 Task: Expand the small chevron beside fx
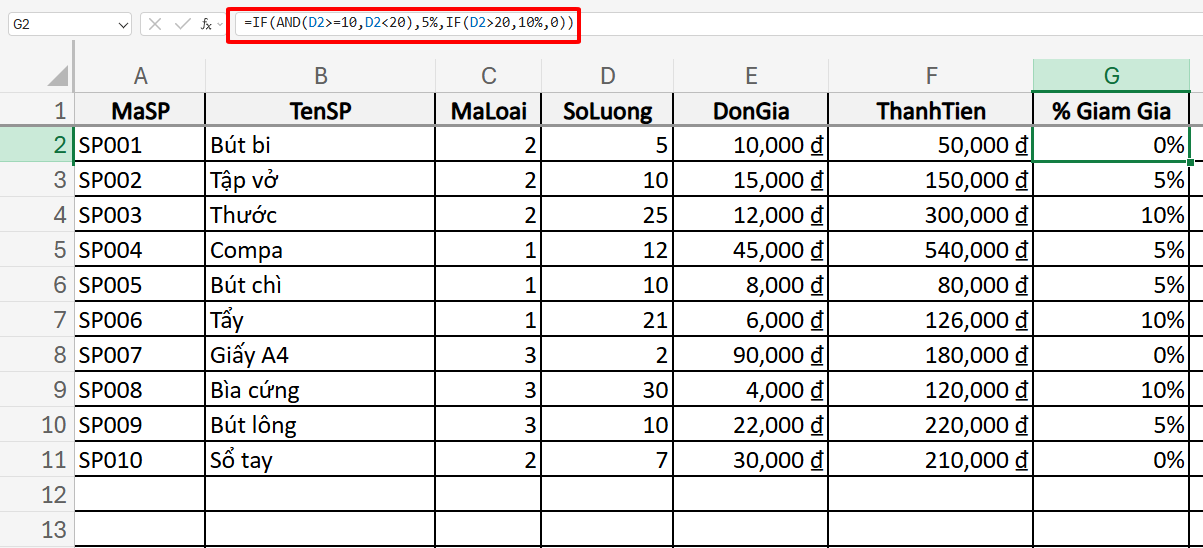pyautogui.click(x=220, y=24)
